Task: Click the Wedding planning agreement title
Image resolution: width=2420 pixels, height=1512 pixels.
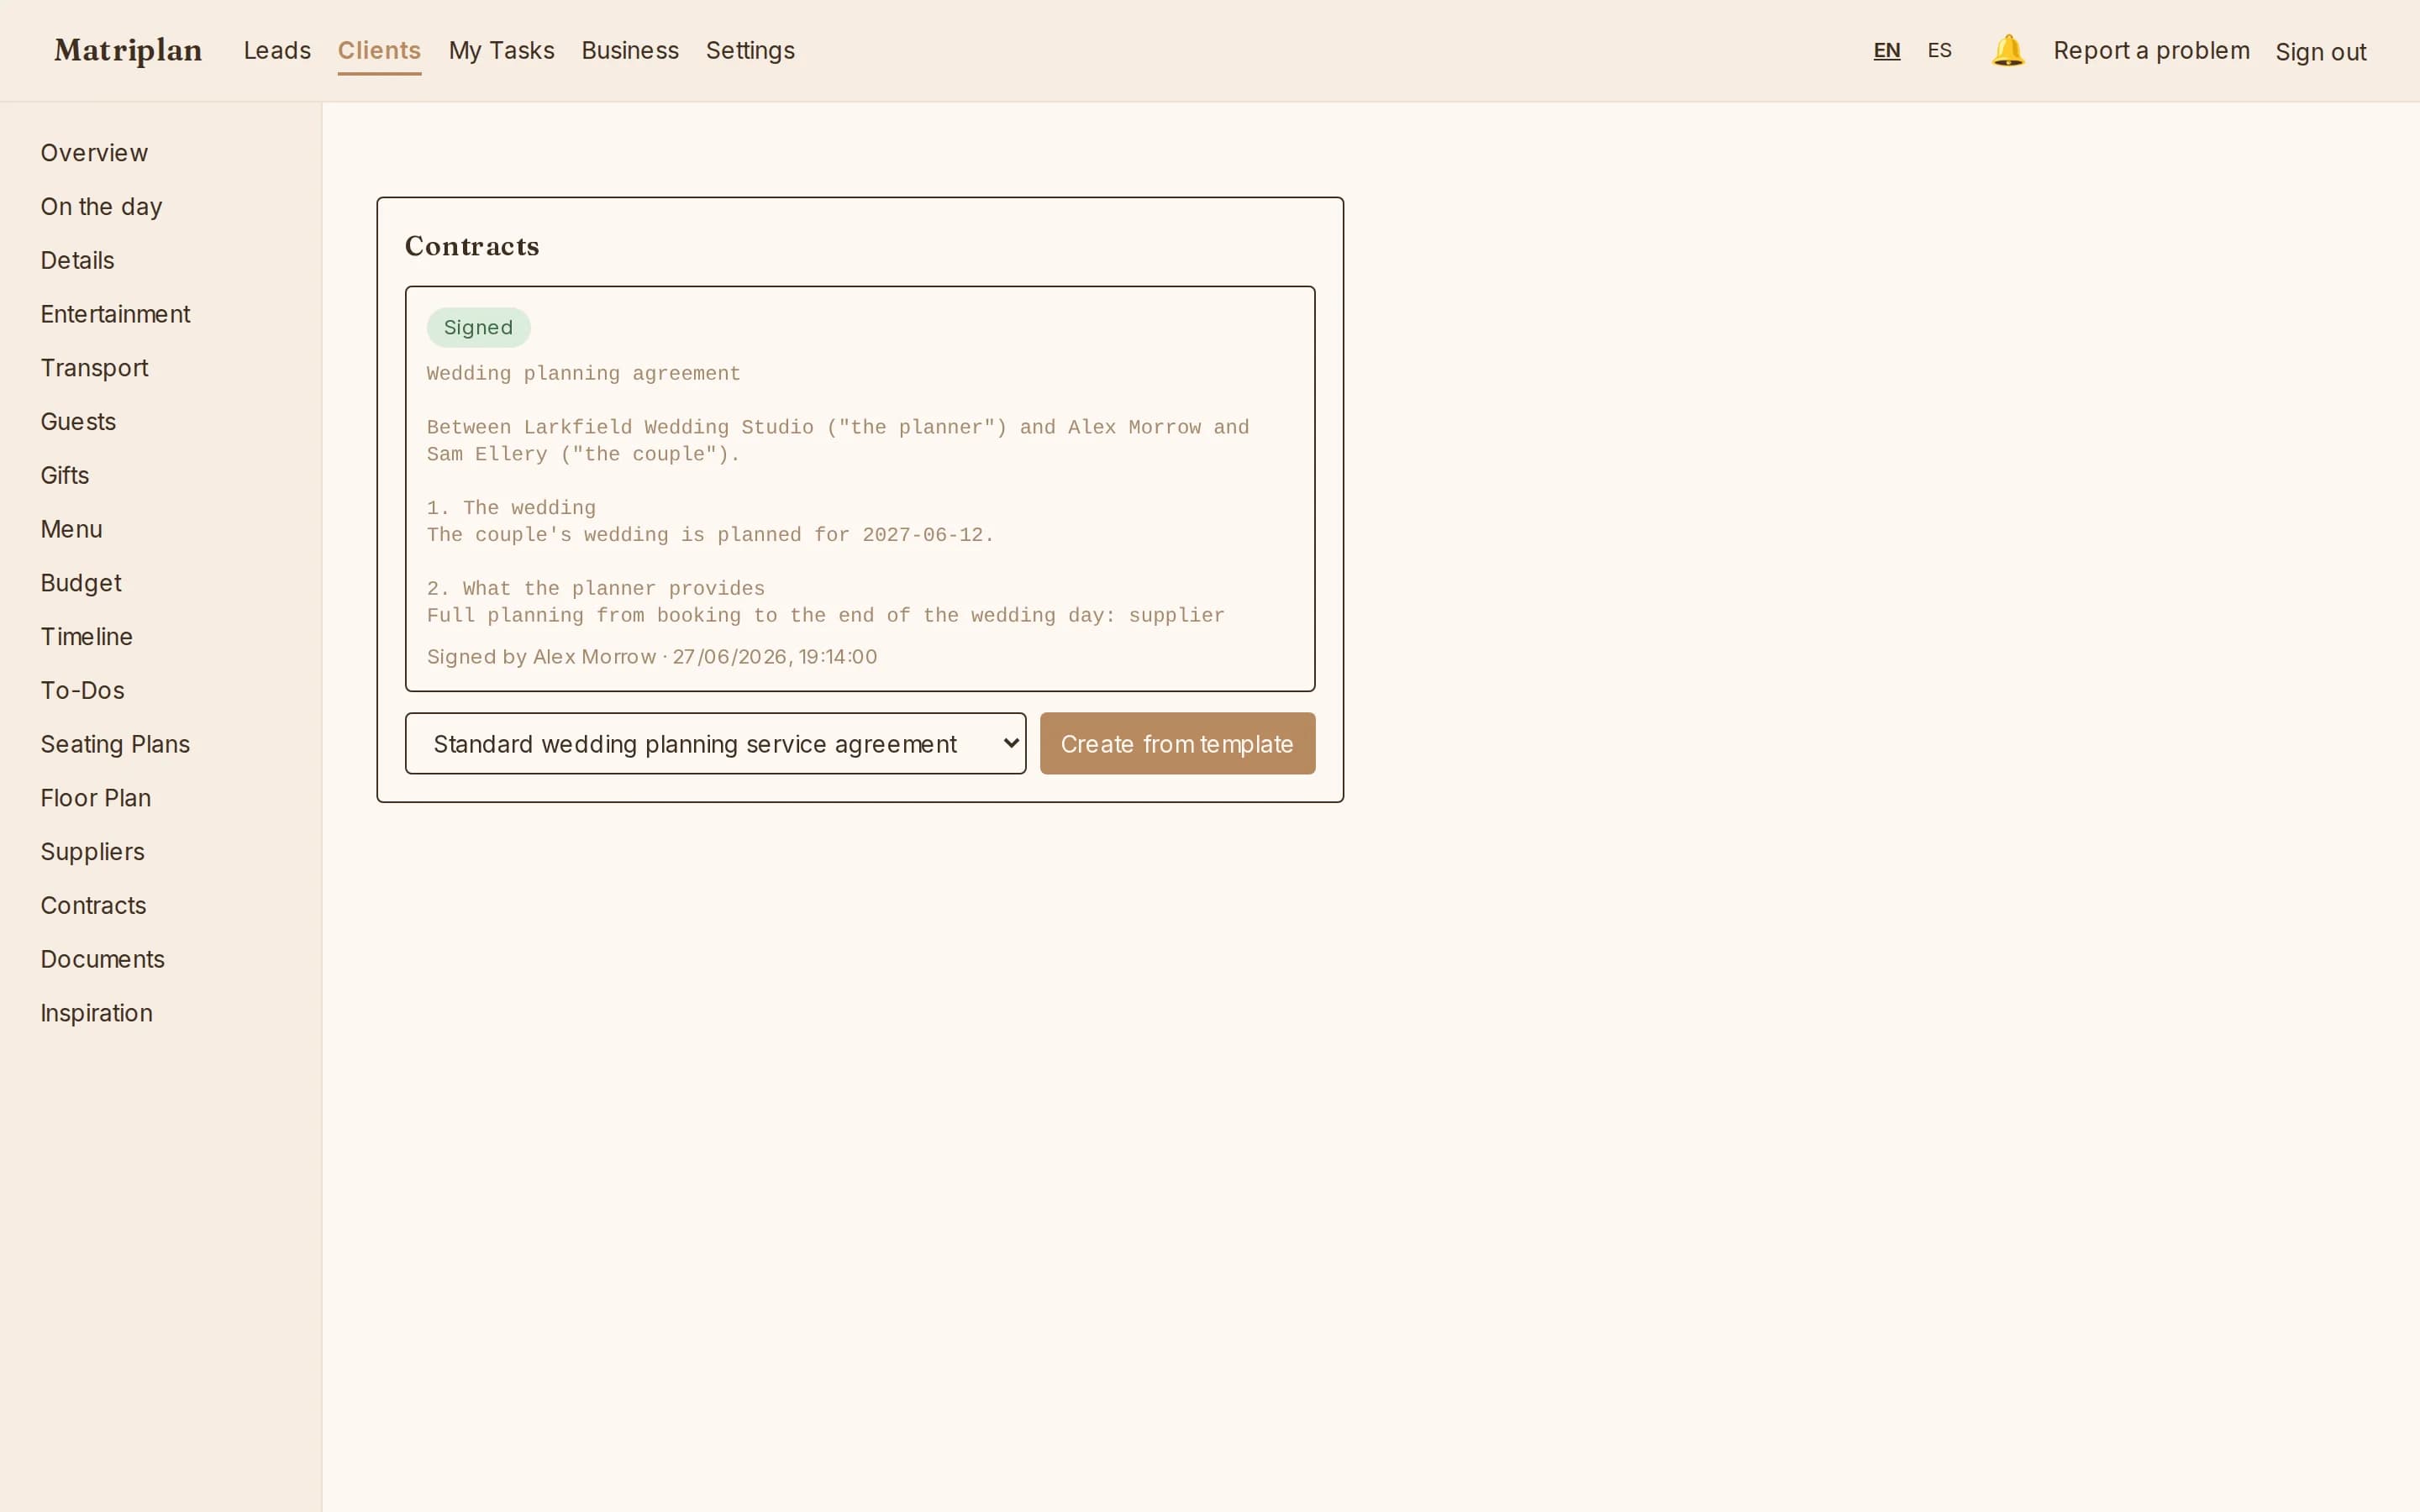Action: click(x=583, y=374)
